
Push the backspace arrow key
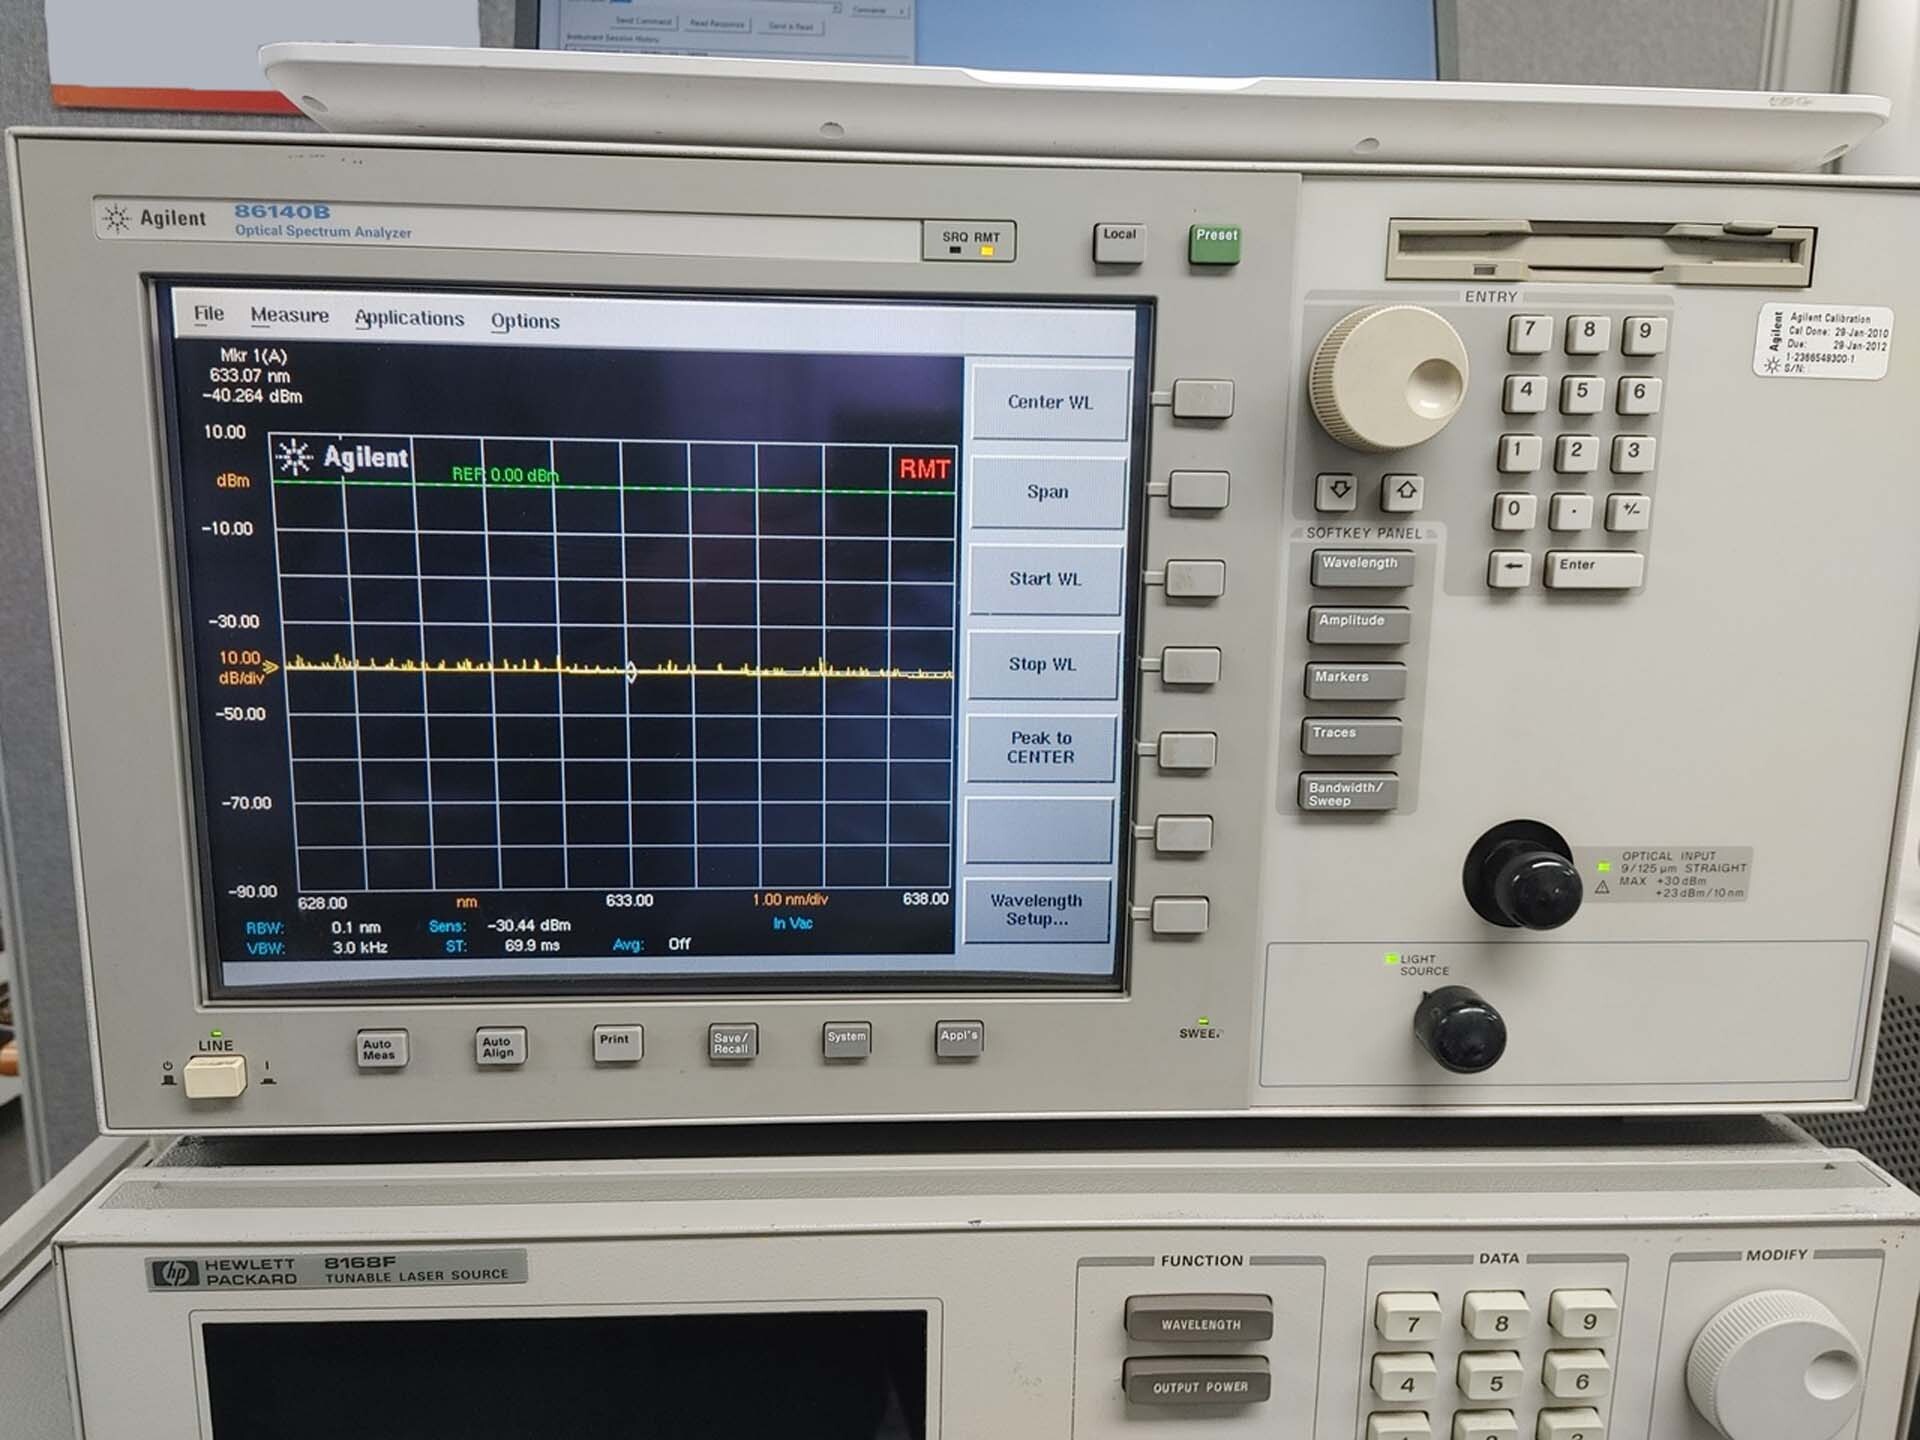click(x=1510, y=569)
